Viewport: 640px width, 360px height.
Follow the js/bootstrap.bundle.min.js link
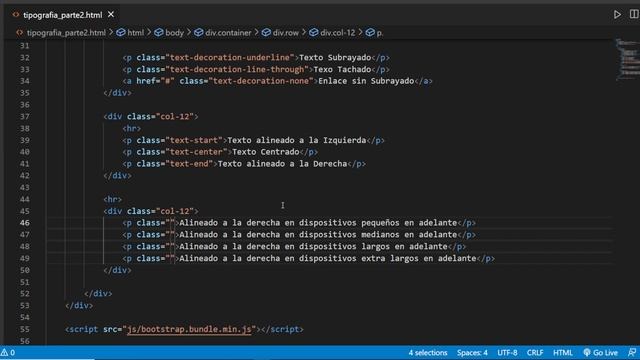pyautogui.click(x=189, y=329)
